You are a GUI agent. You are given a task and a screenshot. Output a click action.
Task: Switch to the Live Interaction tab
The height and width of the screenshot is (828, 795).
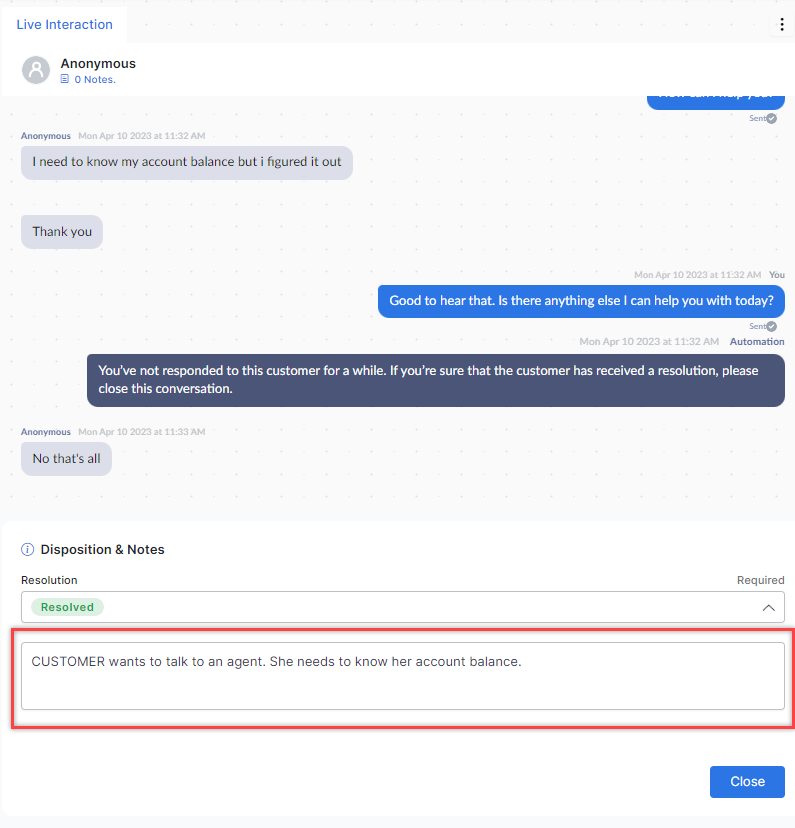[x=64, y=24]
